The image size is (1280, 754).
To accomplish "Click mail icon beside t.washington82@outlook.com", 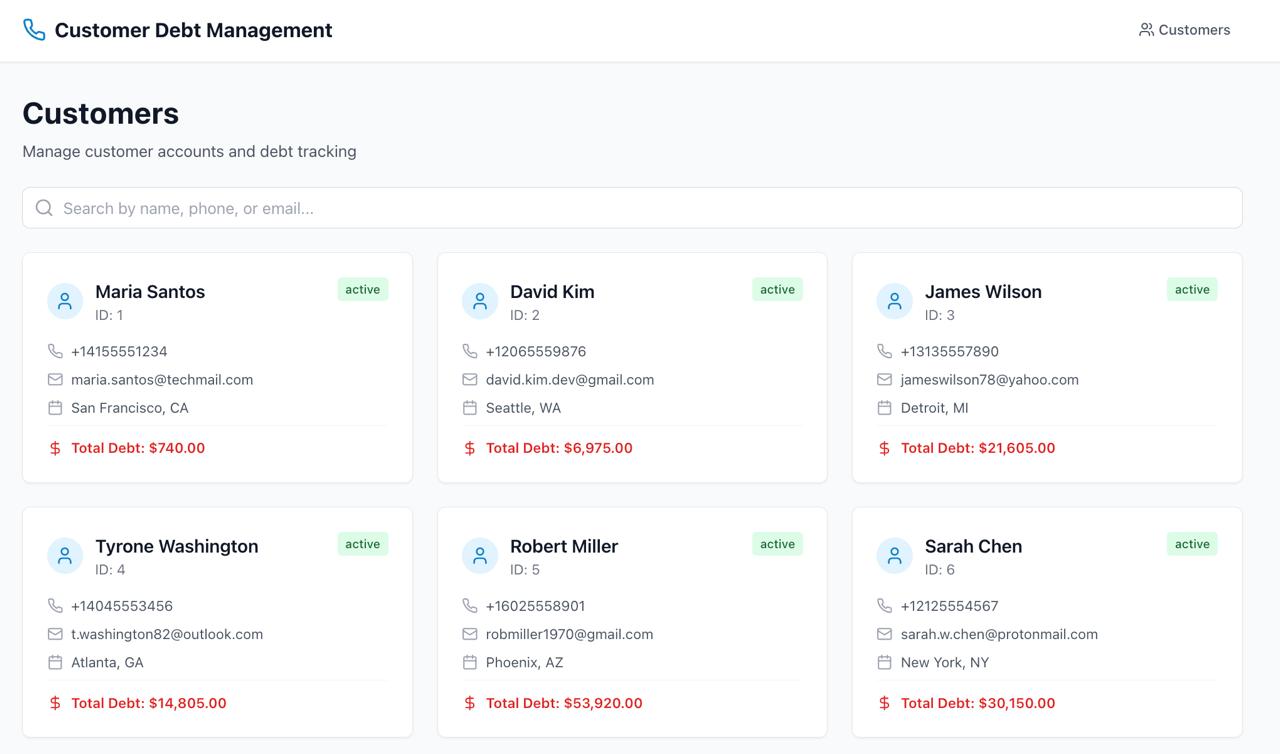I will (x=55, y=634).
